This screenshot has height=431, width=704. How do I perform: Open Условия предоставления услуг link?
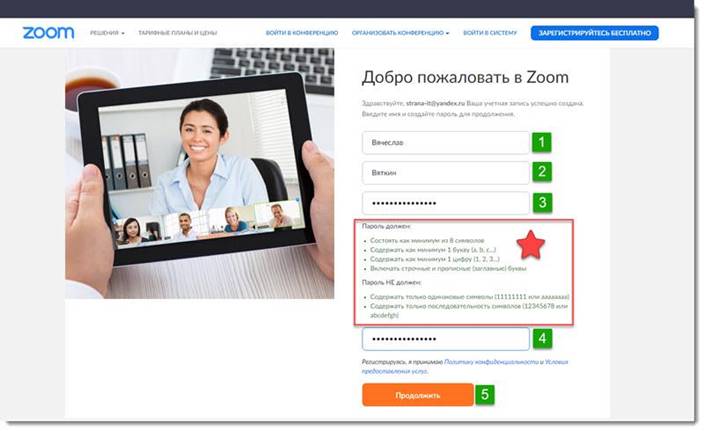[465, 366]
